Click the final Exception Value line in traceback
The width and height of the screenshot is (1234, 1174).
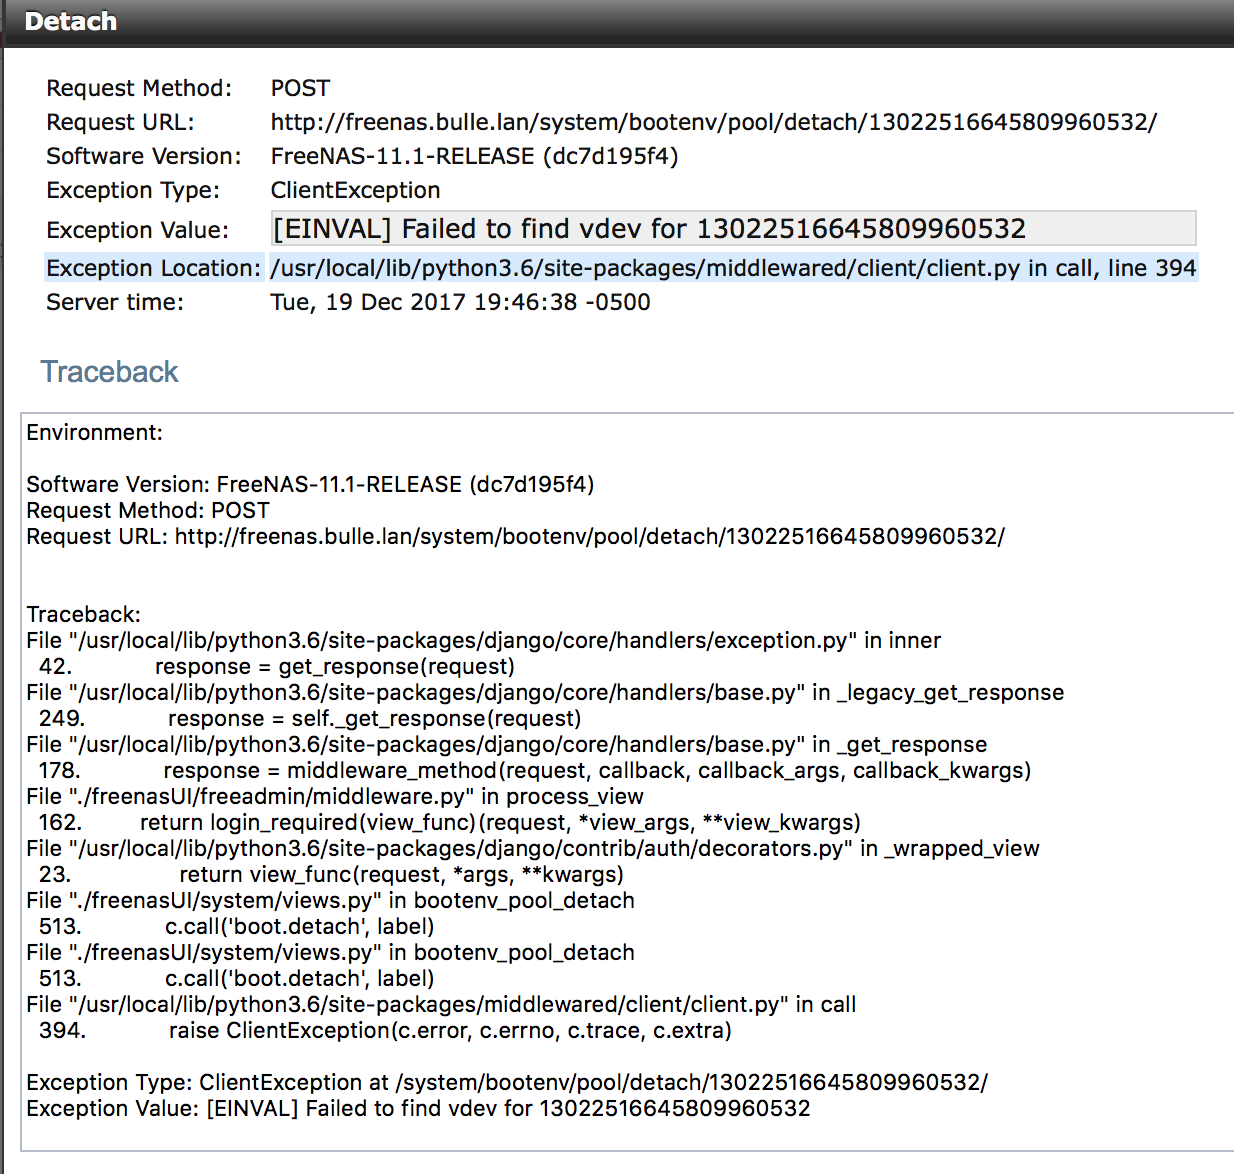418,1108
